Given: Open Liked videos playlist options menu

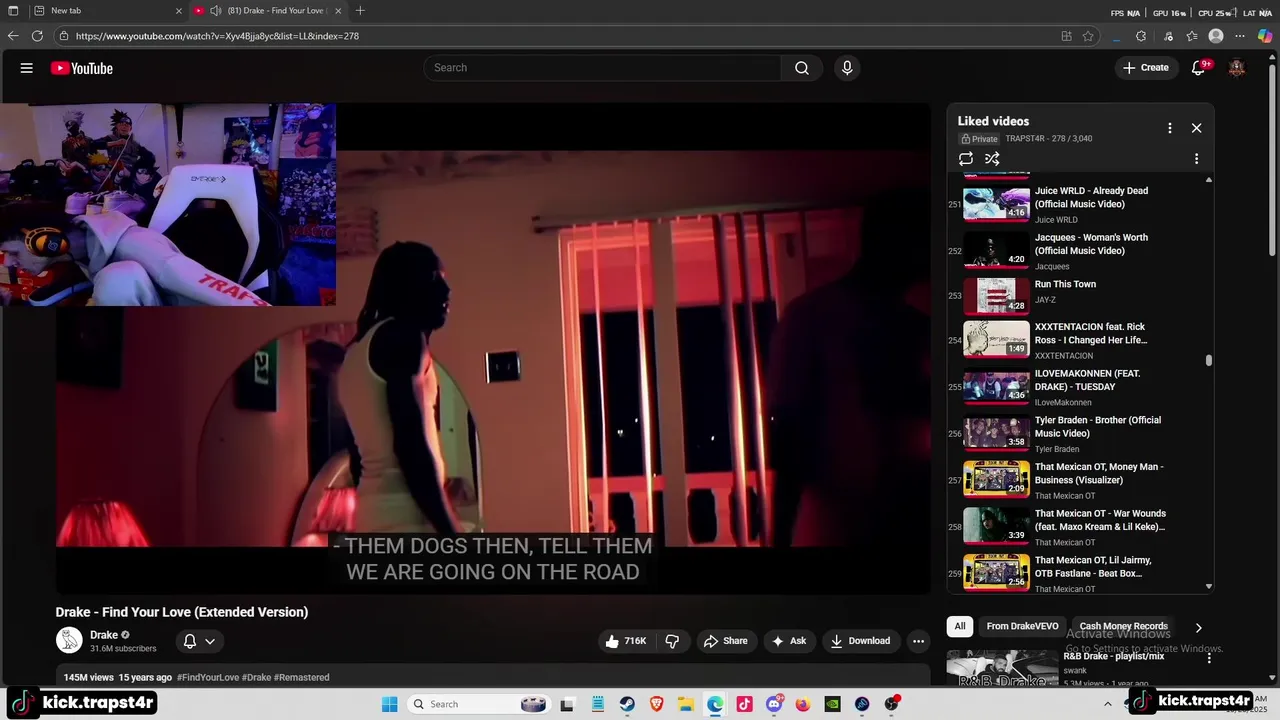Looking at the screenshot, I should [x=1169, y=128].
